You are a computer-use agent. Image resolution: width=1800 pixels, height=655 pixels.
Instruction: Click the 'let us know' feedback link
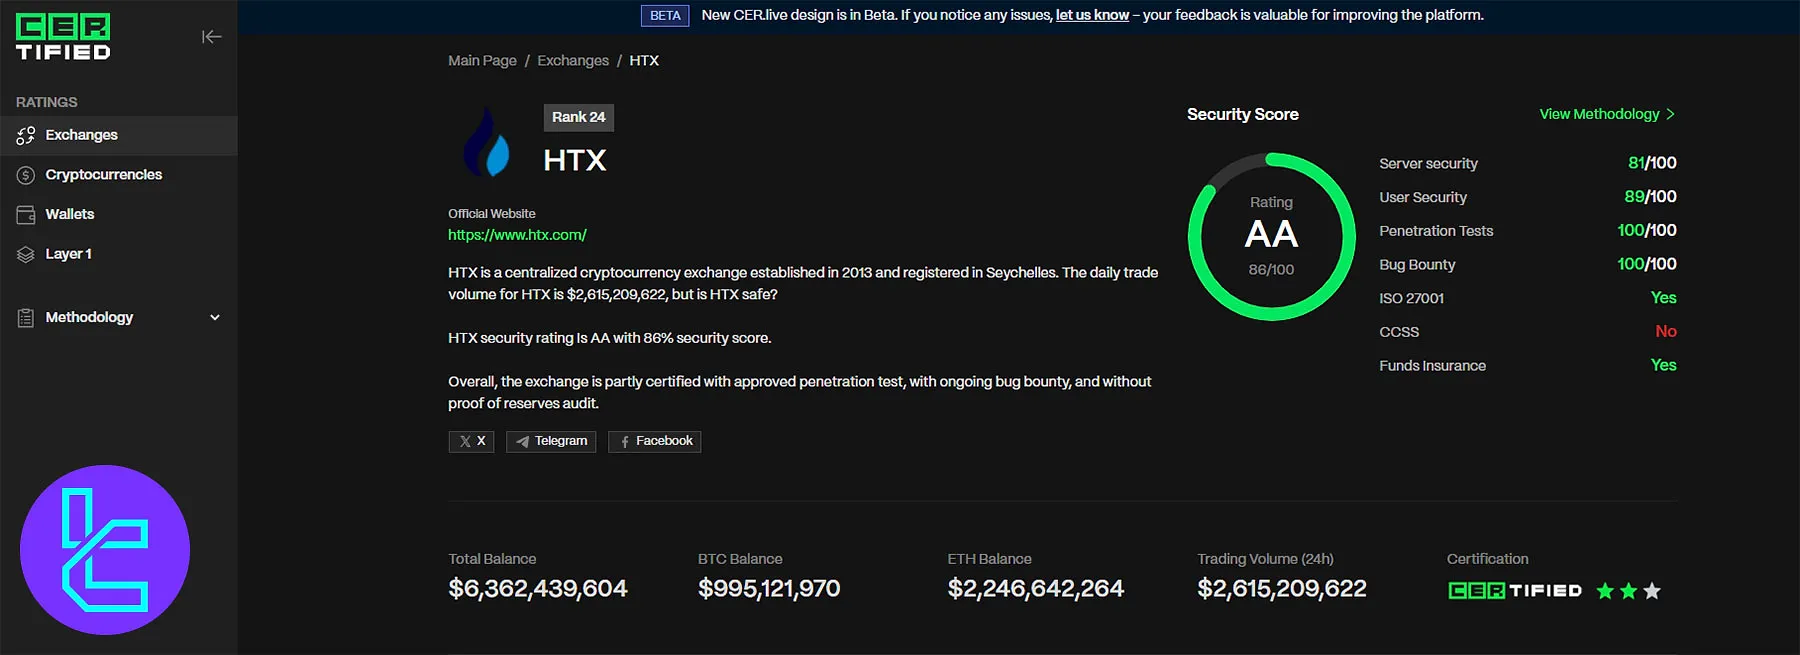click(1092, 15)
